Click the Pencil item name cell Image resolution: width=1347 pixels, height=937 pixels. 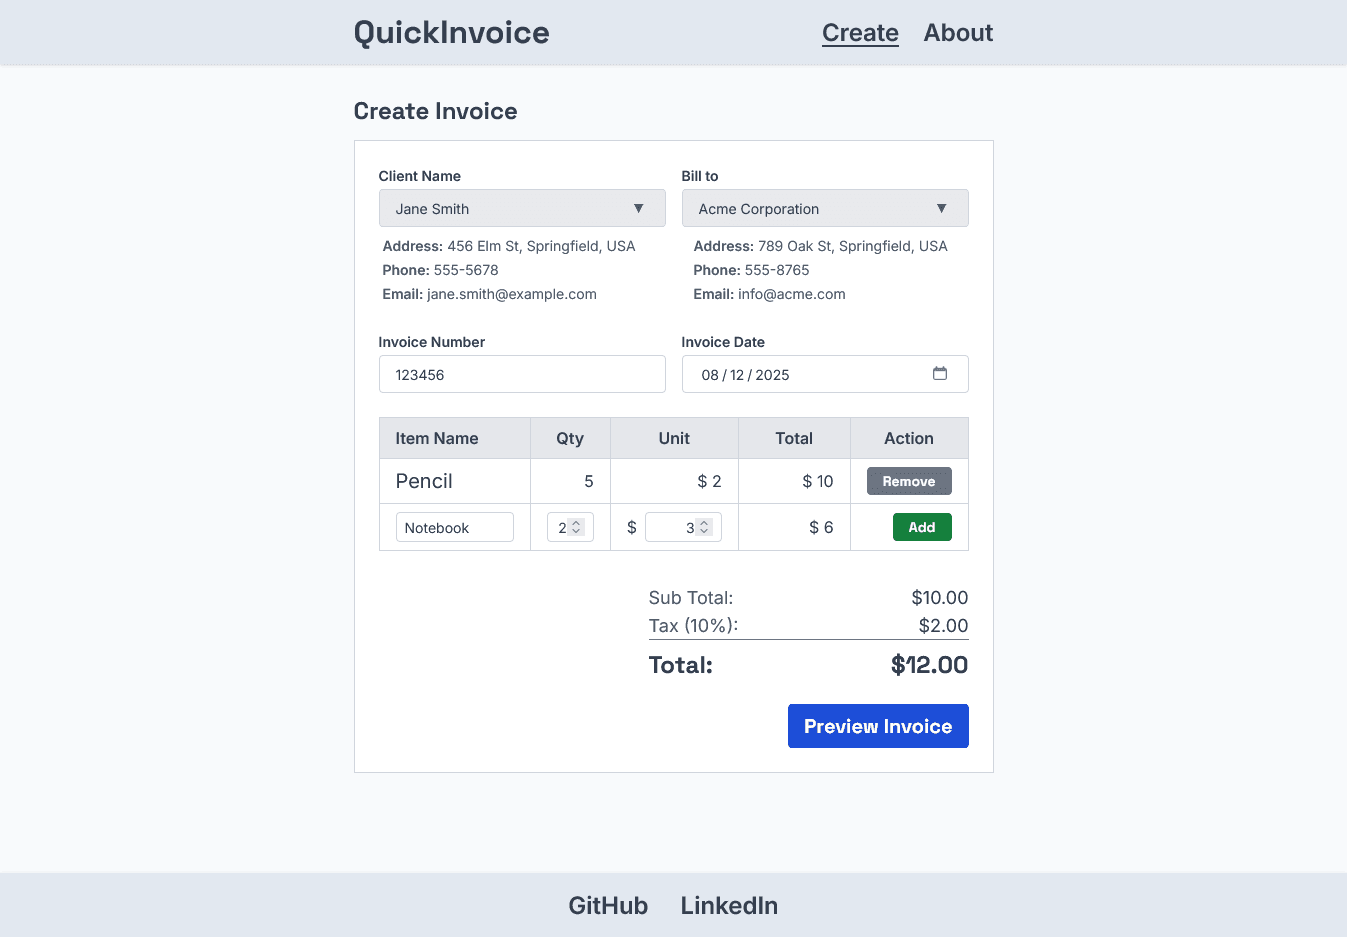pos(424,481)
